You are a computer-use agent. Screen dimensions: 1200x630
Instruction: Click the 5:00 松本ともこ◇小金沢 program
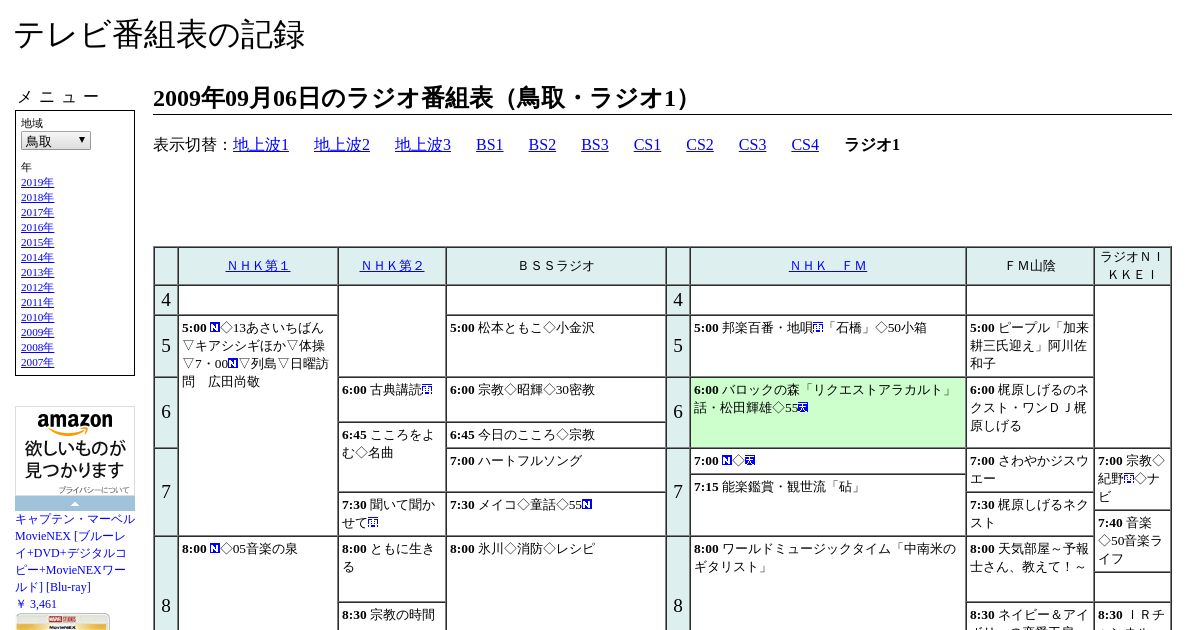click(x=556, y=346)
